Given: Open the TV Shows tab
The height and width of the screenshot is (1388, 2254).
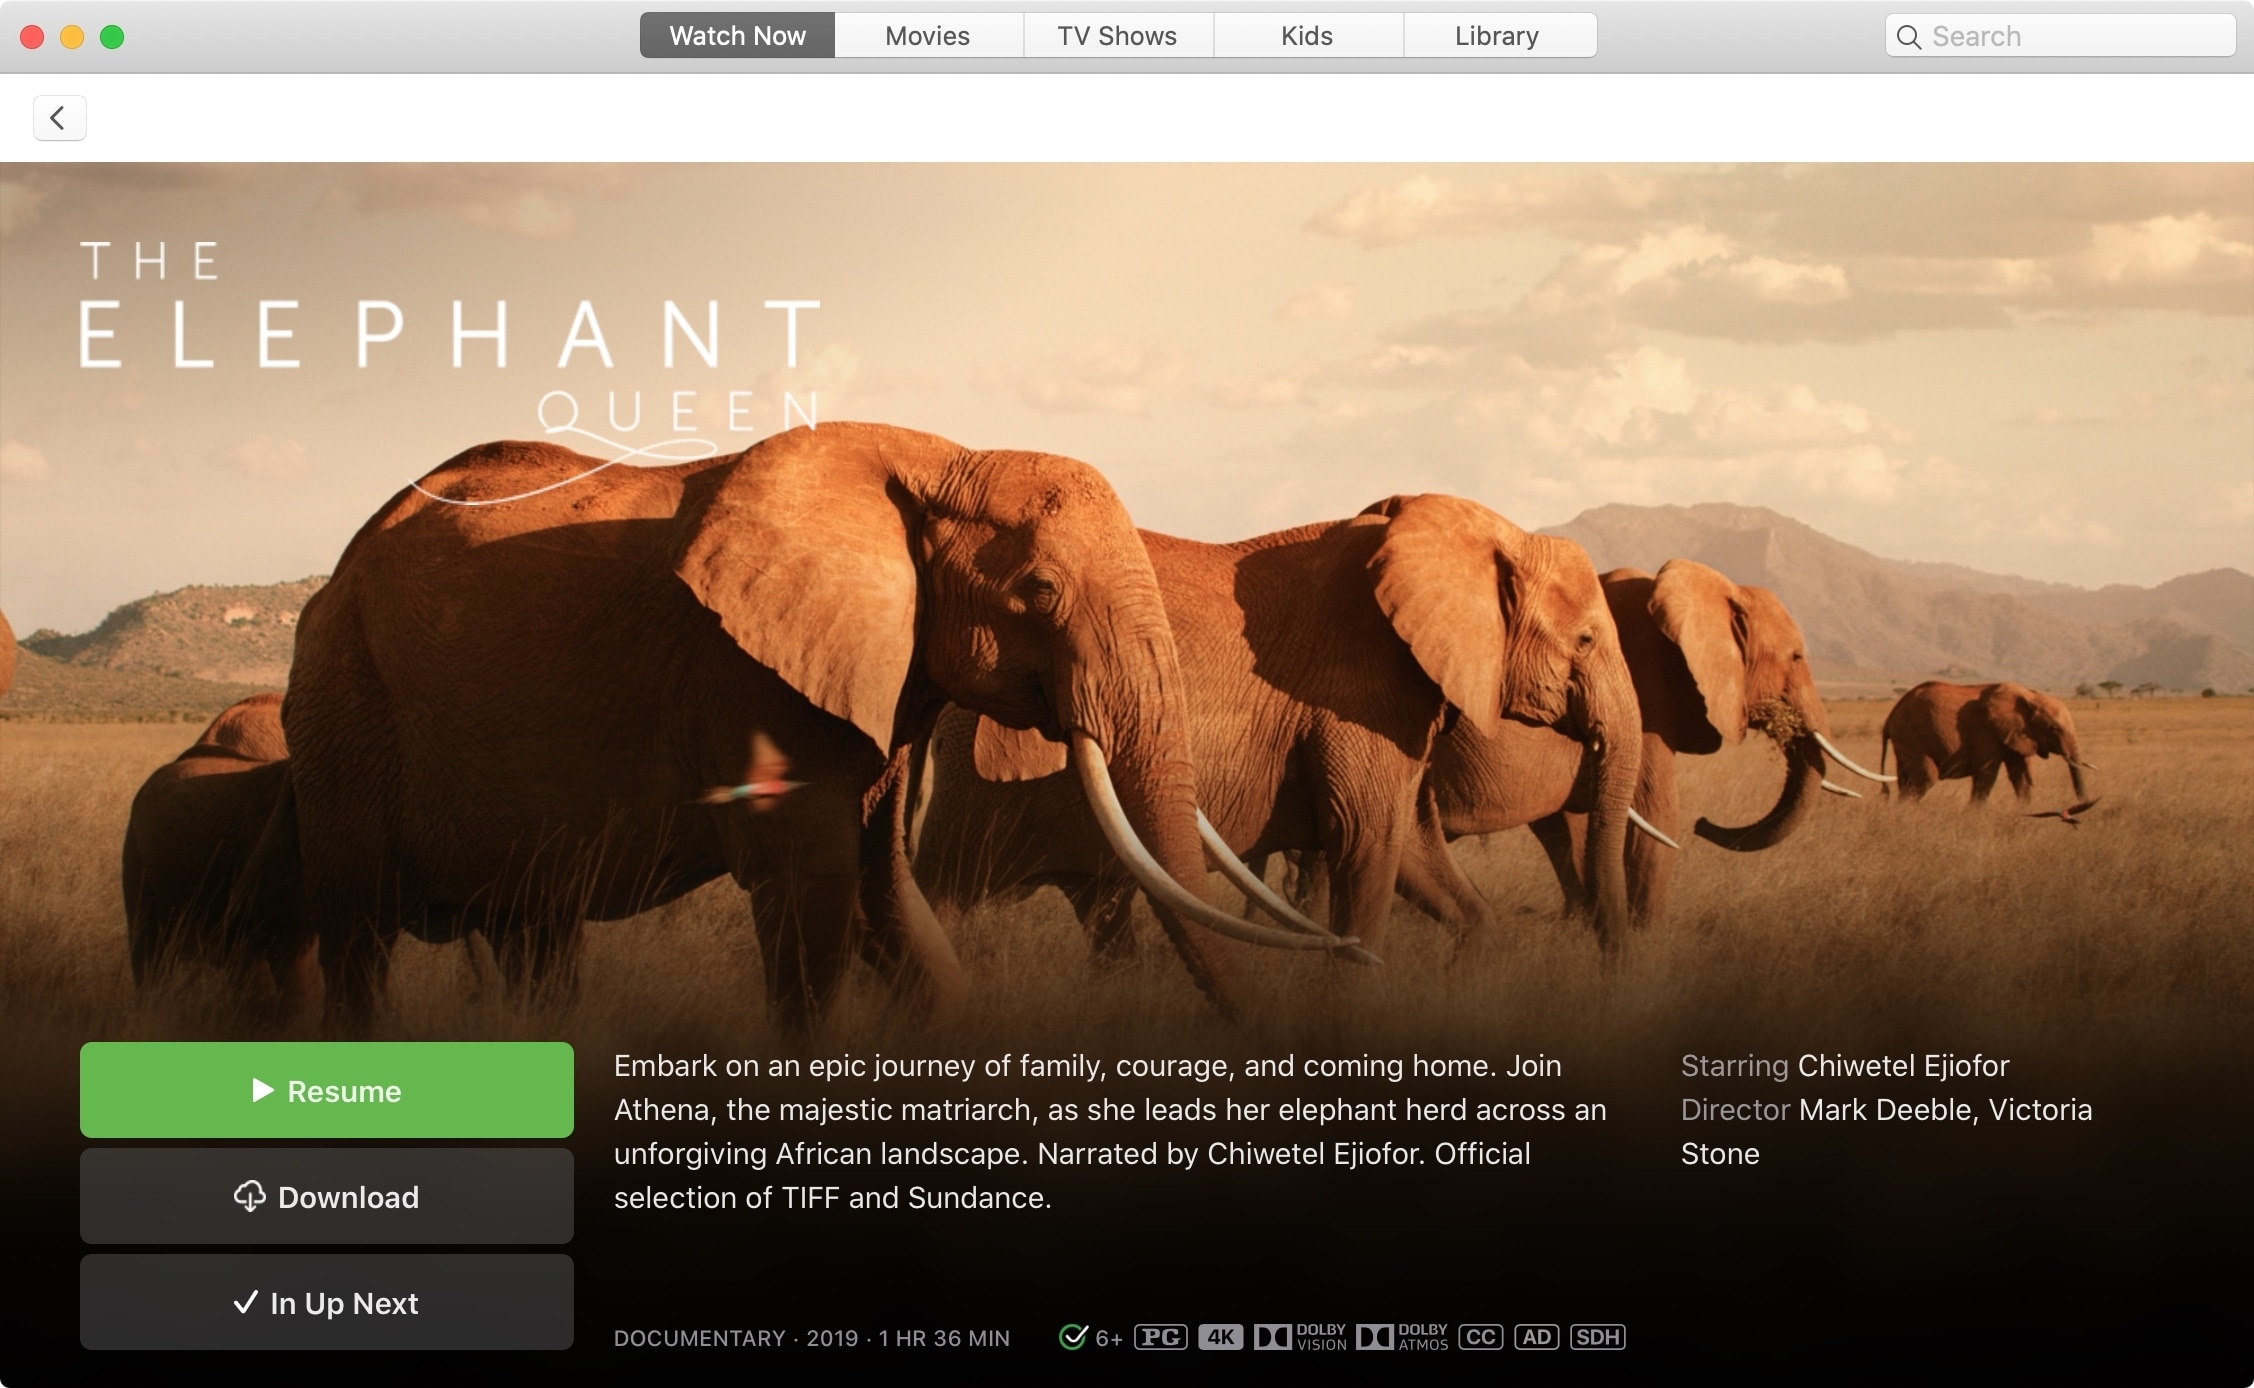Looking at the screenshot, I should [1117, 36].
